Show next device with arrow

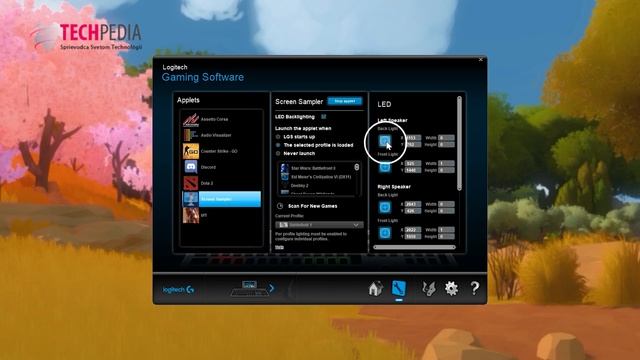click(271, 289)
